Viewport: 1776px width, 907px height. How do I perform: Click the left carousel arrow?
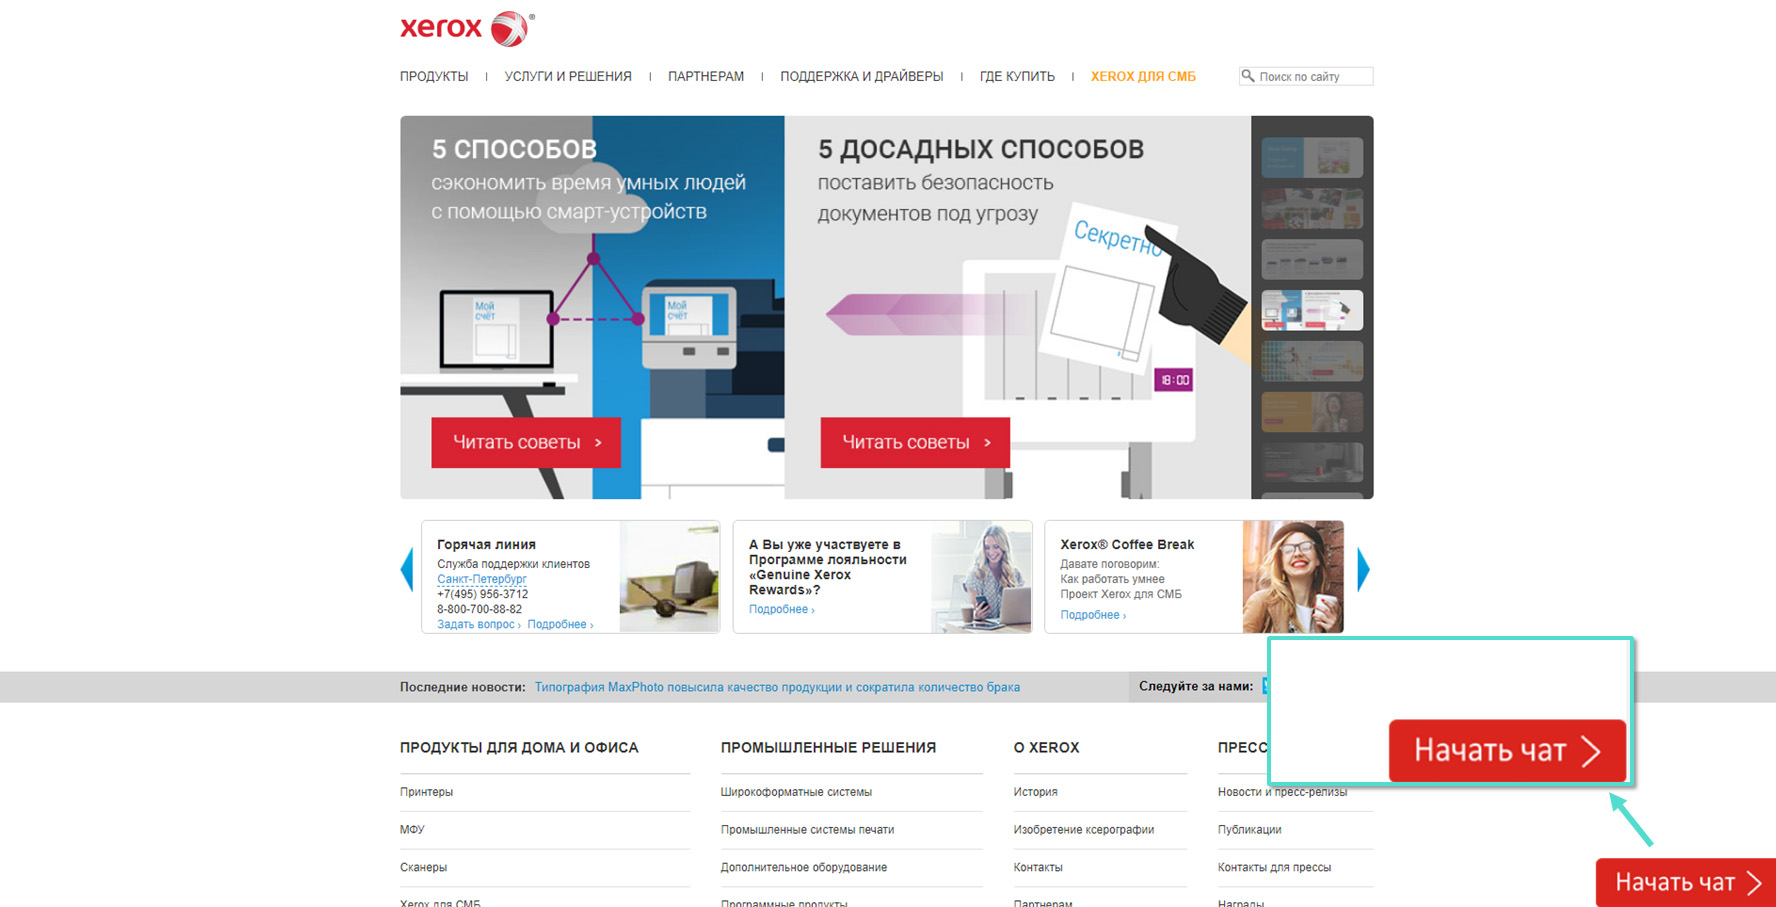(x=407, y=570)
